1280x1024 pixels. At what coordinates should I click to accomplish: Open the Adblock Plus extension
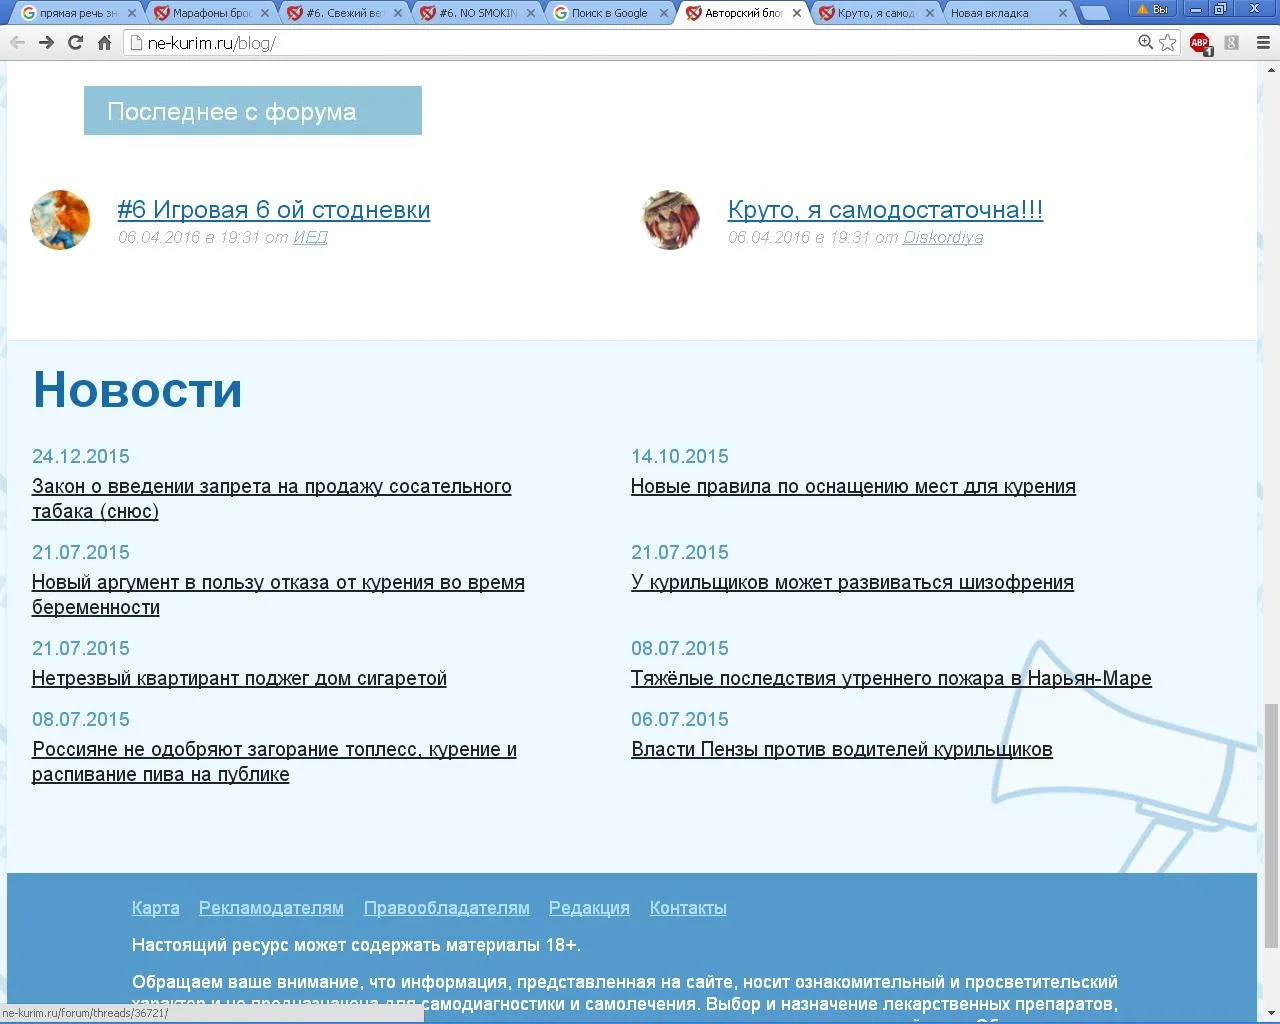click(x=1200, y=43)
